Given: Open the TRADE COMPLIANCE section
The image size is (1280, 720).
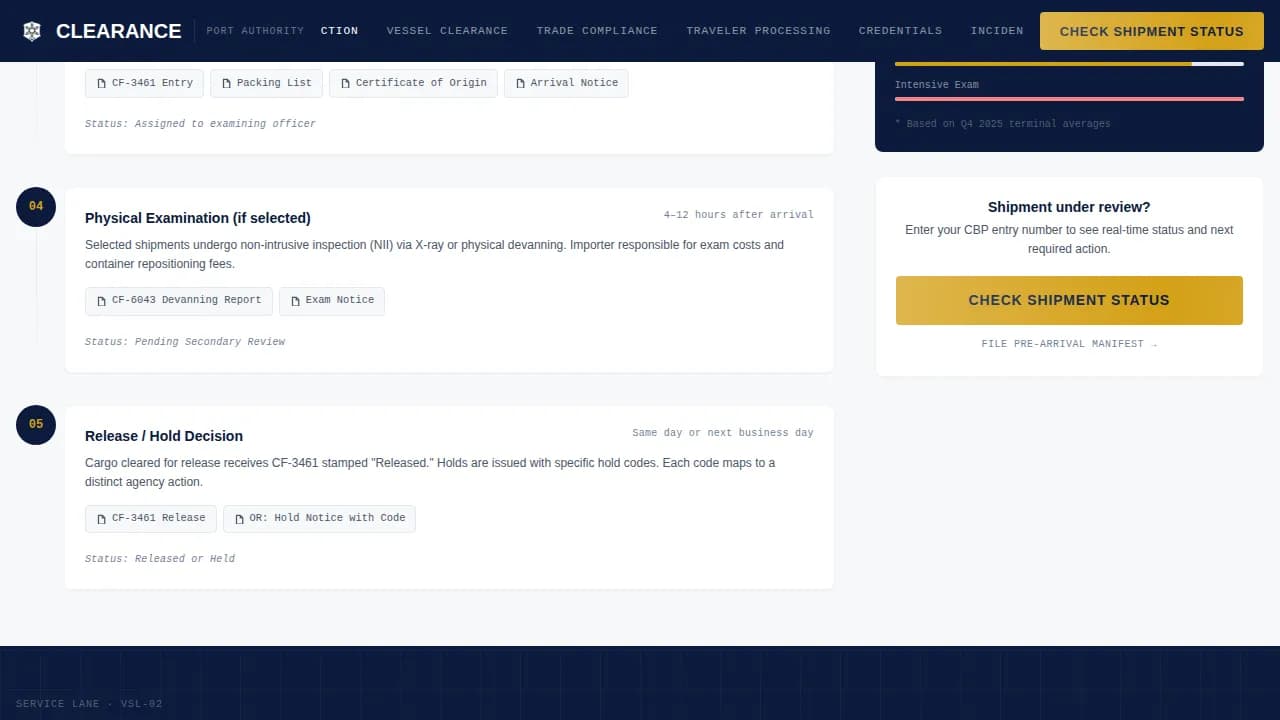Looking at the screenshot, I should tap(597, 31).
